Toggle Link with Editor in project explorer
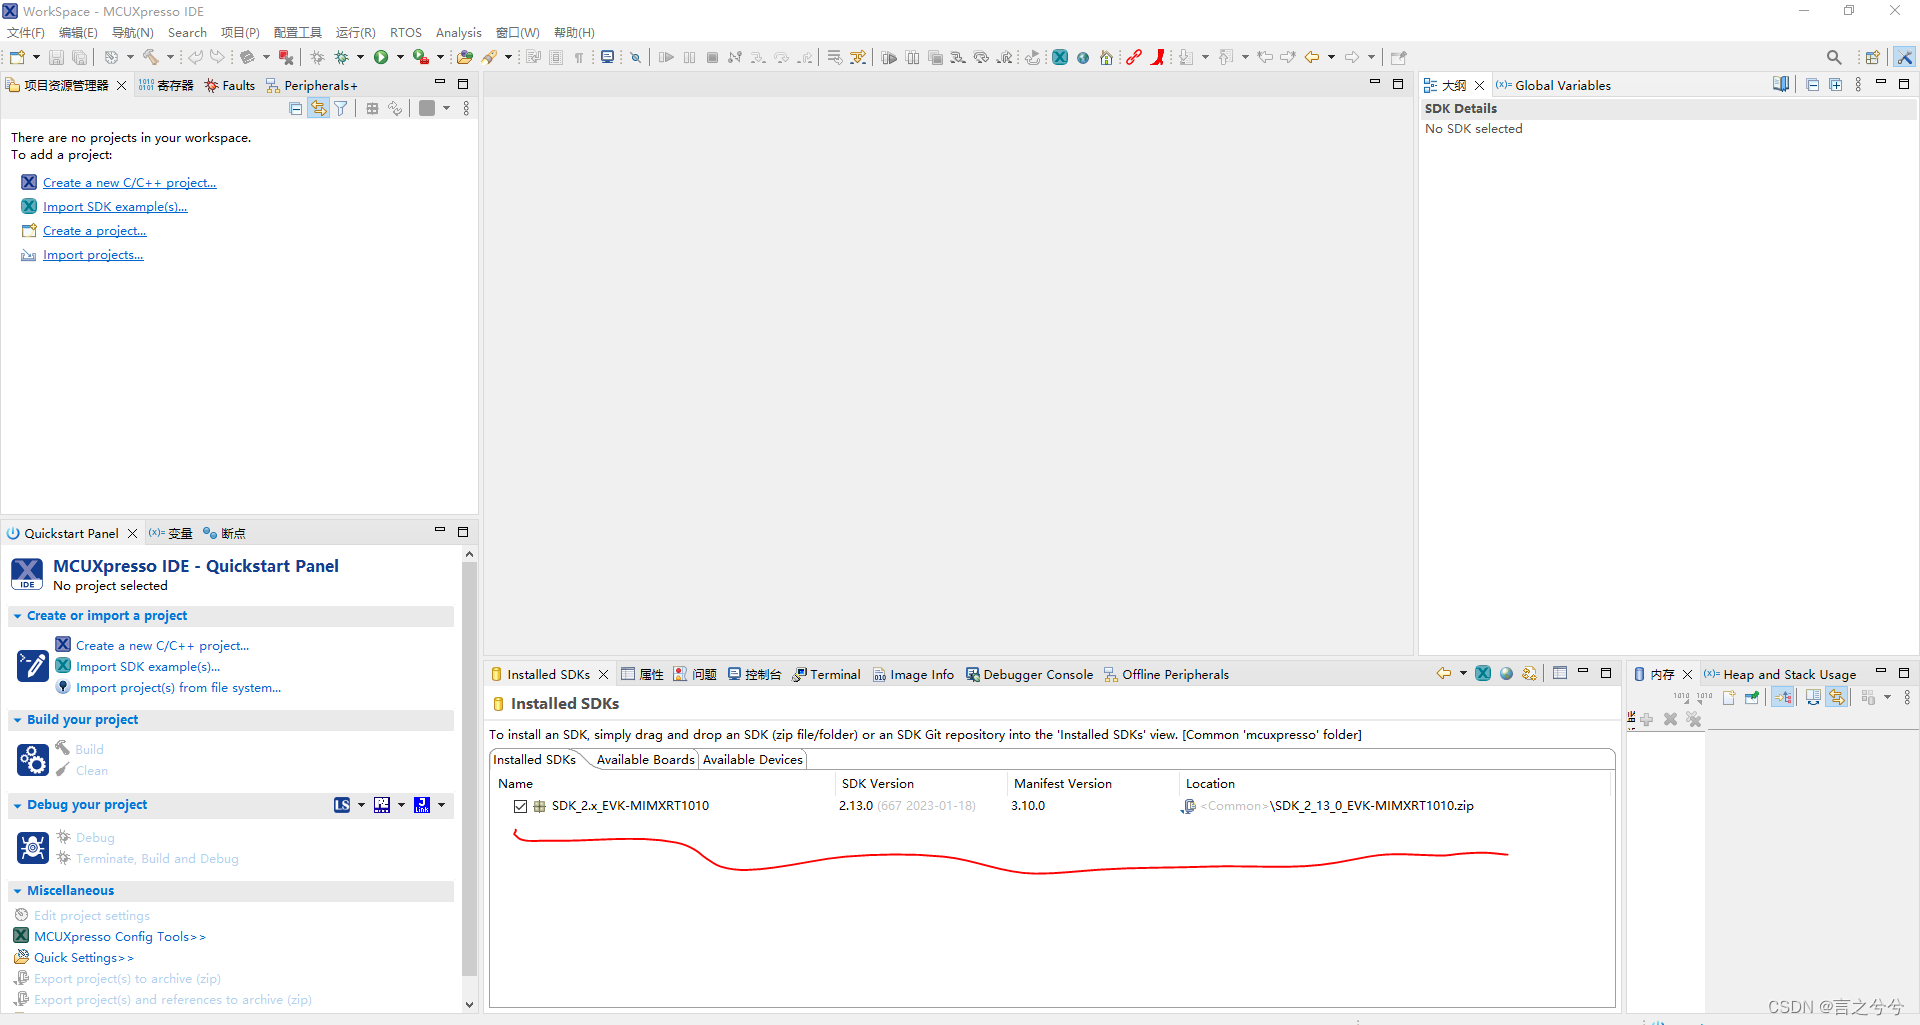The width and height of the screenshot is (1920, 1025). 318,108
